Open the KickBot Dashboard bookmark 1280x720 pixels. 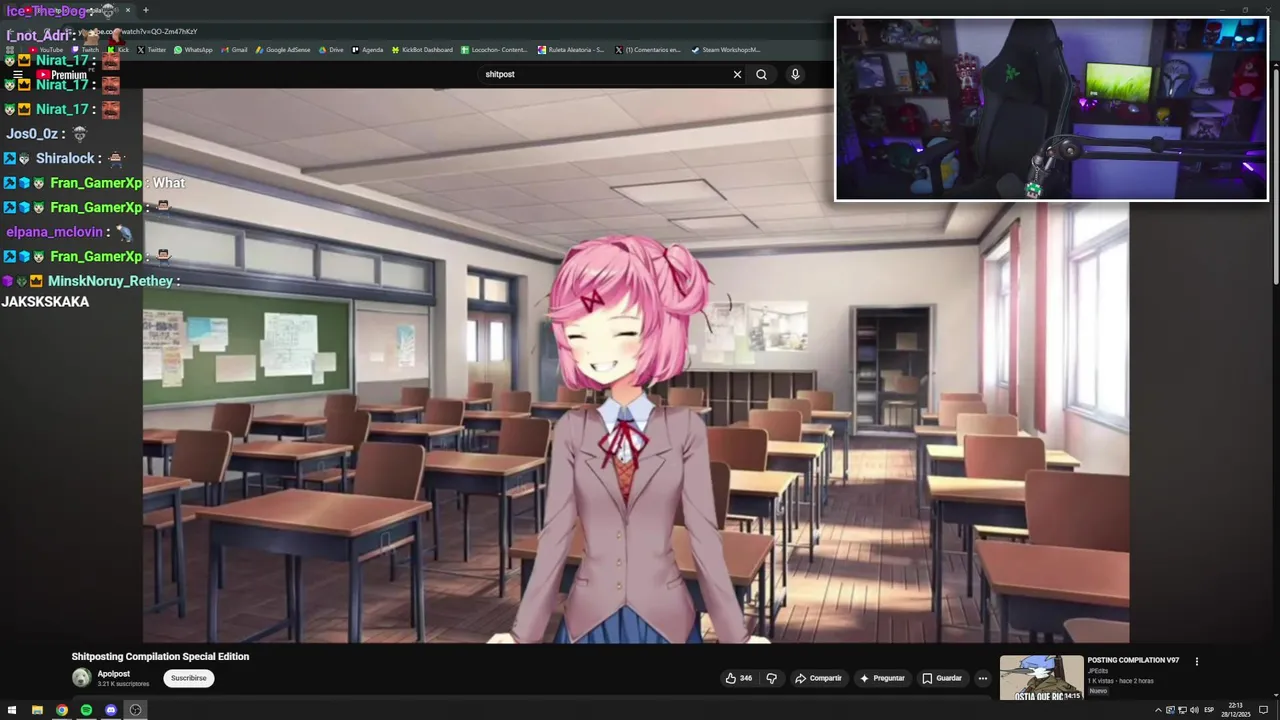422,49
